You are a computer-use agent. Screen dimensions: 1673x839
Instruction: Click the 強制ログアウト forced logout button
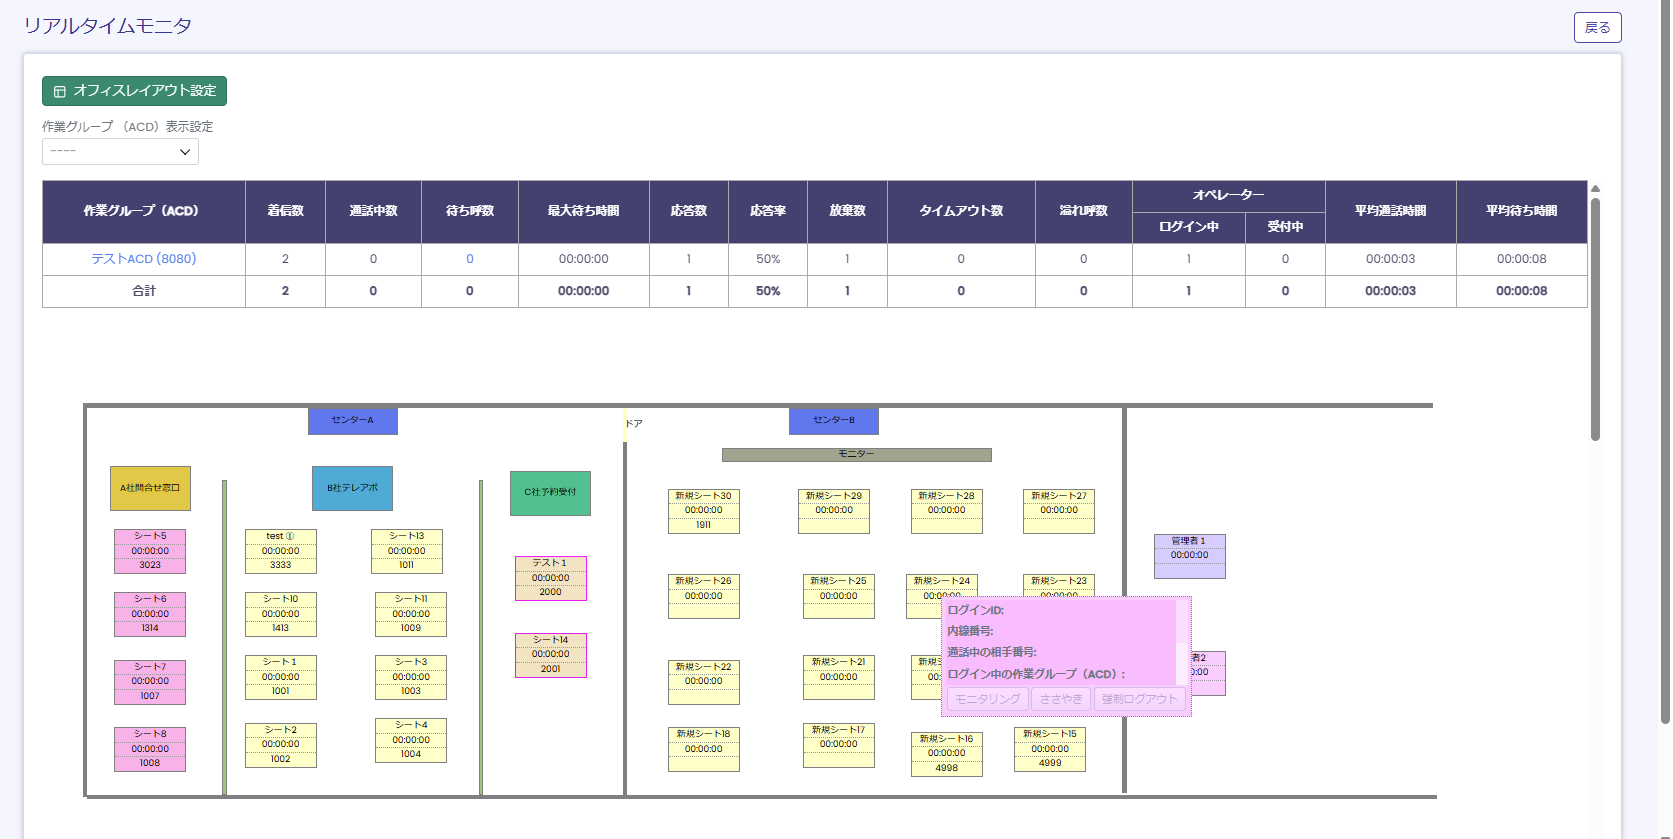pyautogui.click(x=1139, y=699)
